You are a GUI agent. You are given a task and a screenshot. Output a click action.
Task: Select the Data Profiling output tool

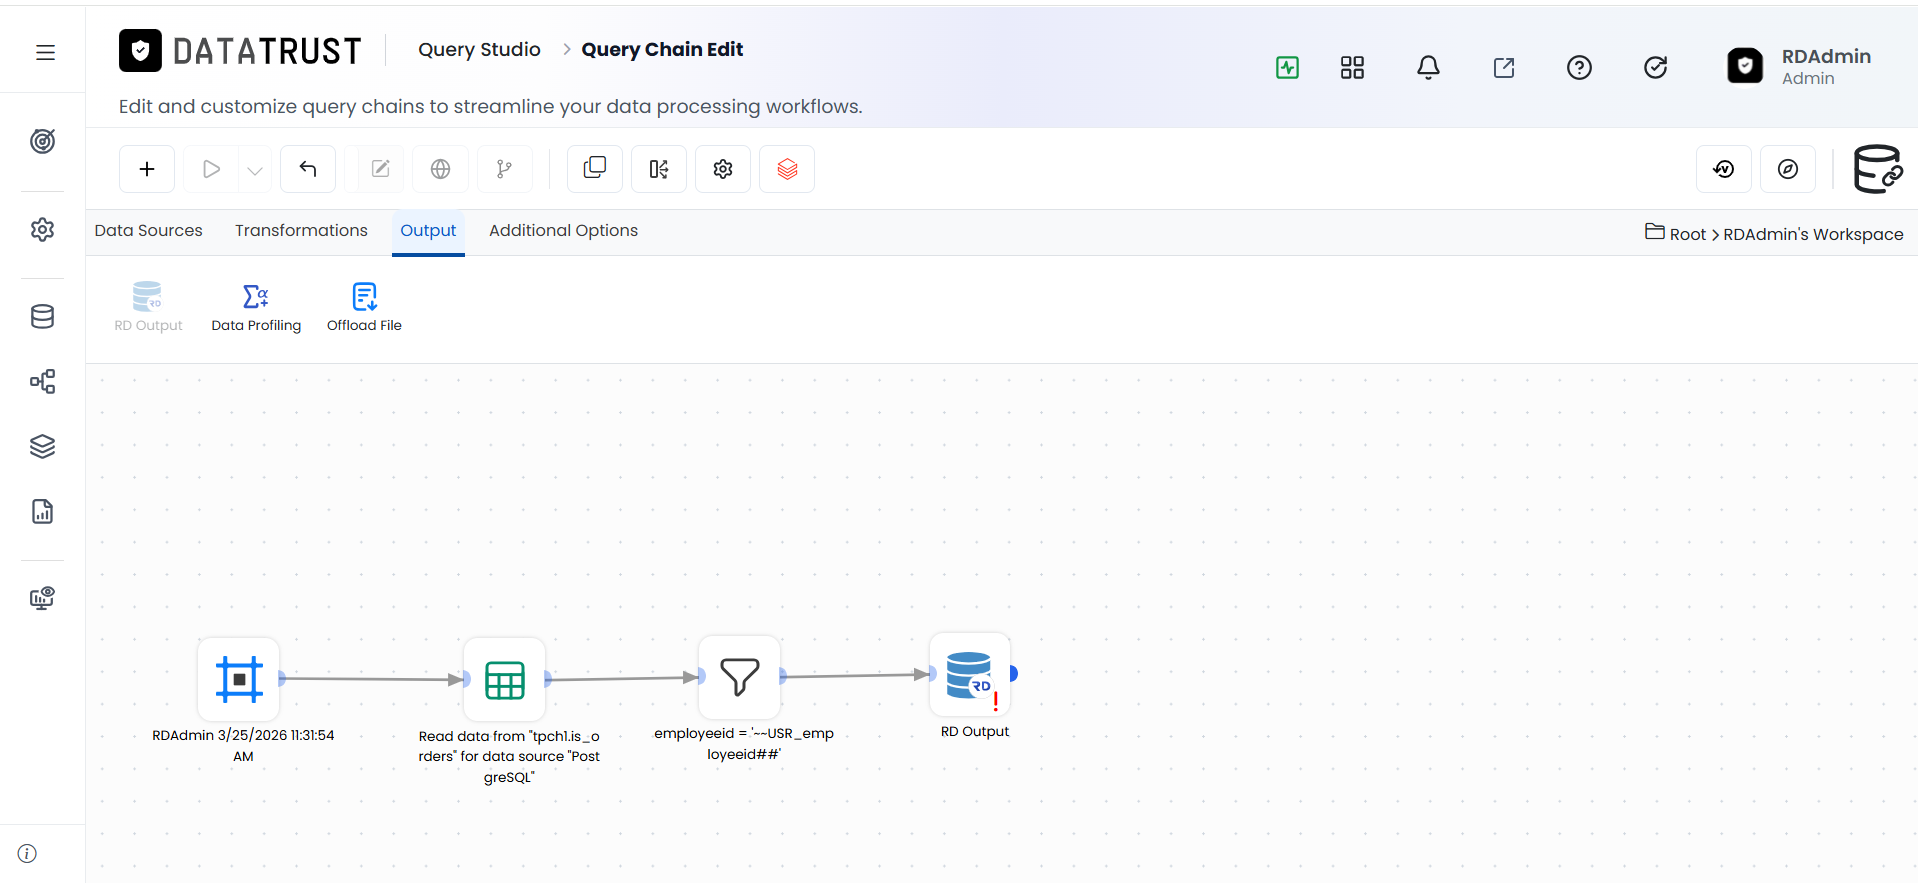256,308
